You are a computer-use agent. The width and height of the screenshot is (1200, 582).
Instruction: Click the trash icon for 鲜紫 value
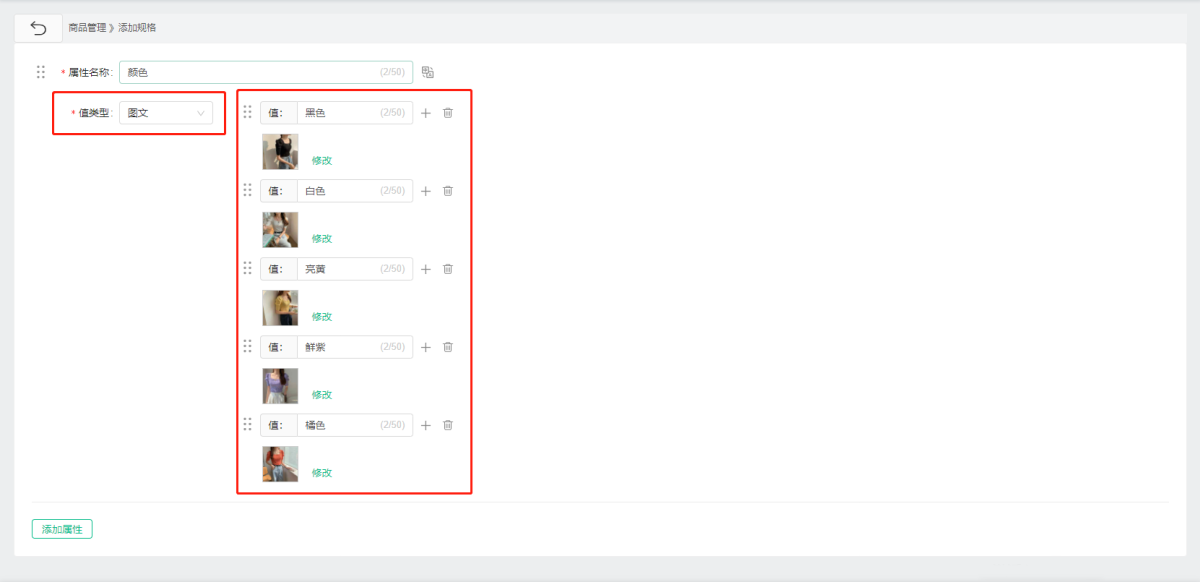pyautogui.click(x=448, y=347)
